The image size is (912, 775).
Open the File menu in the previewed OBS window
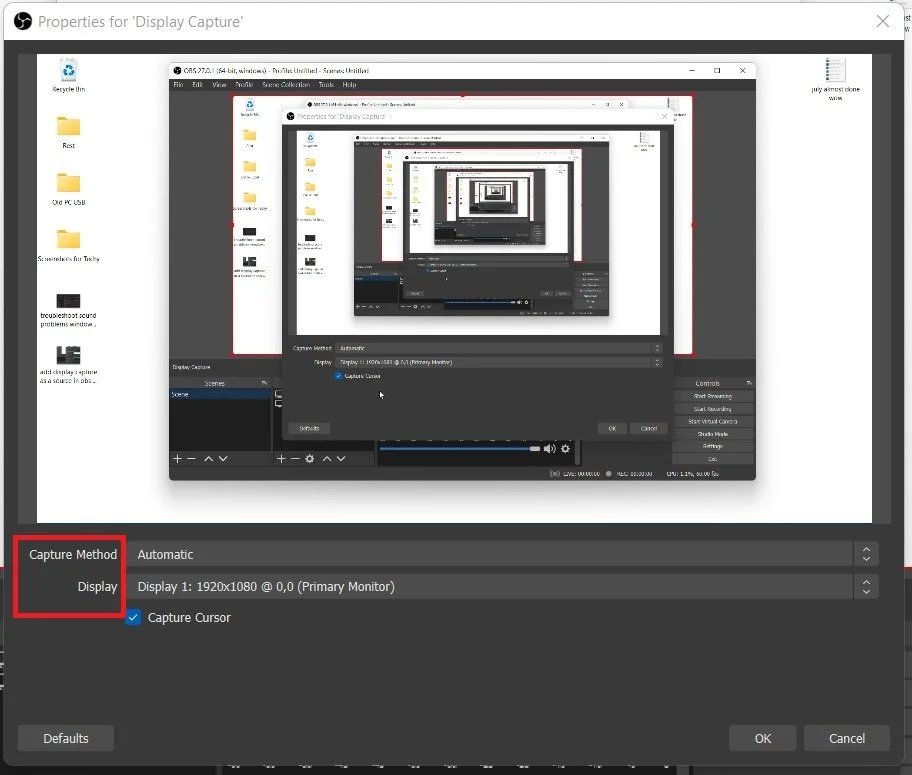pyautogui.click(x=178, y=84)
